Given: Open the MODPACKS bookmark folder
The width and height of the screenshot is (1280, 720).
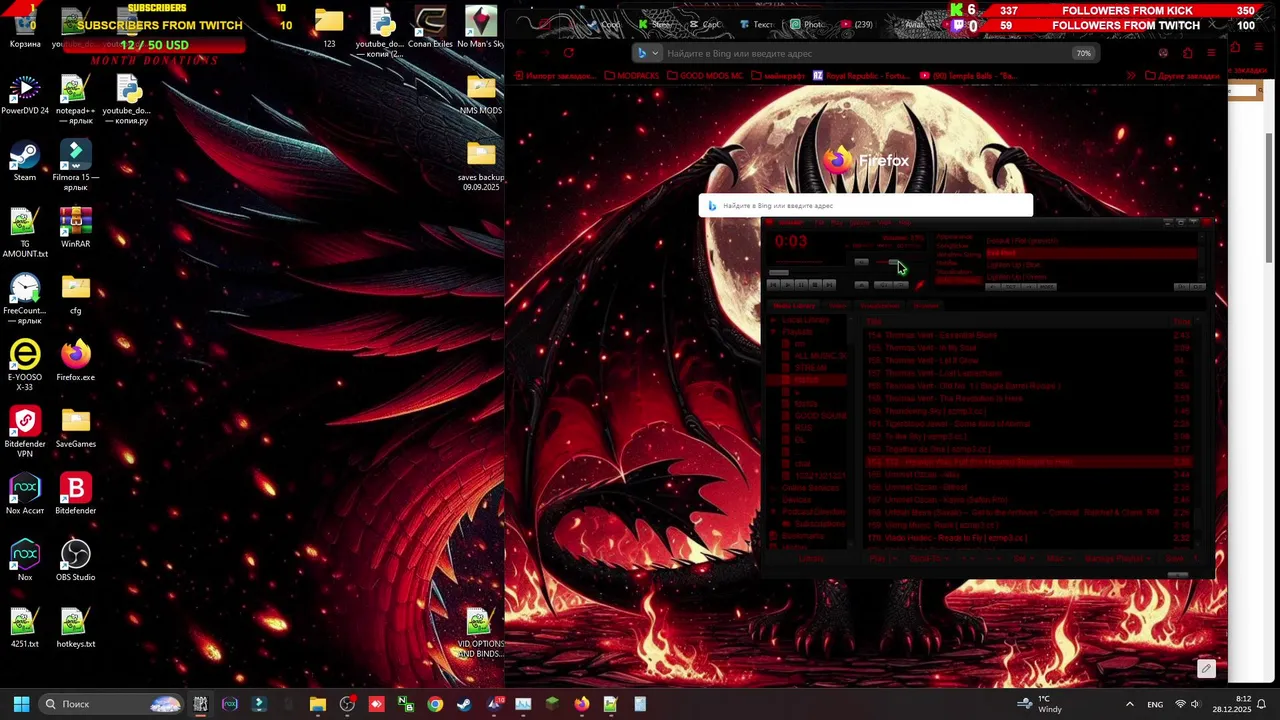Looking at the screenshot, I should coord(631,75).
